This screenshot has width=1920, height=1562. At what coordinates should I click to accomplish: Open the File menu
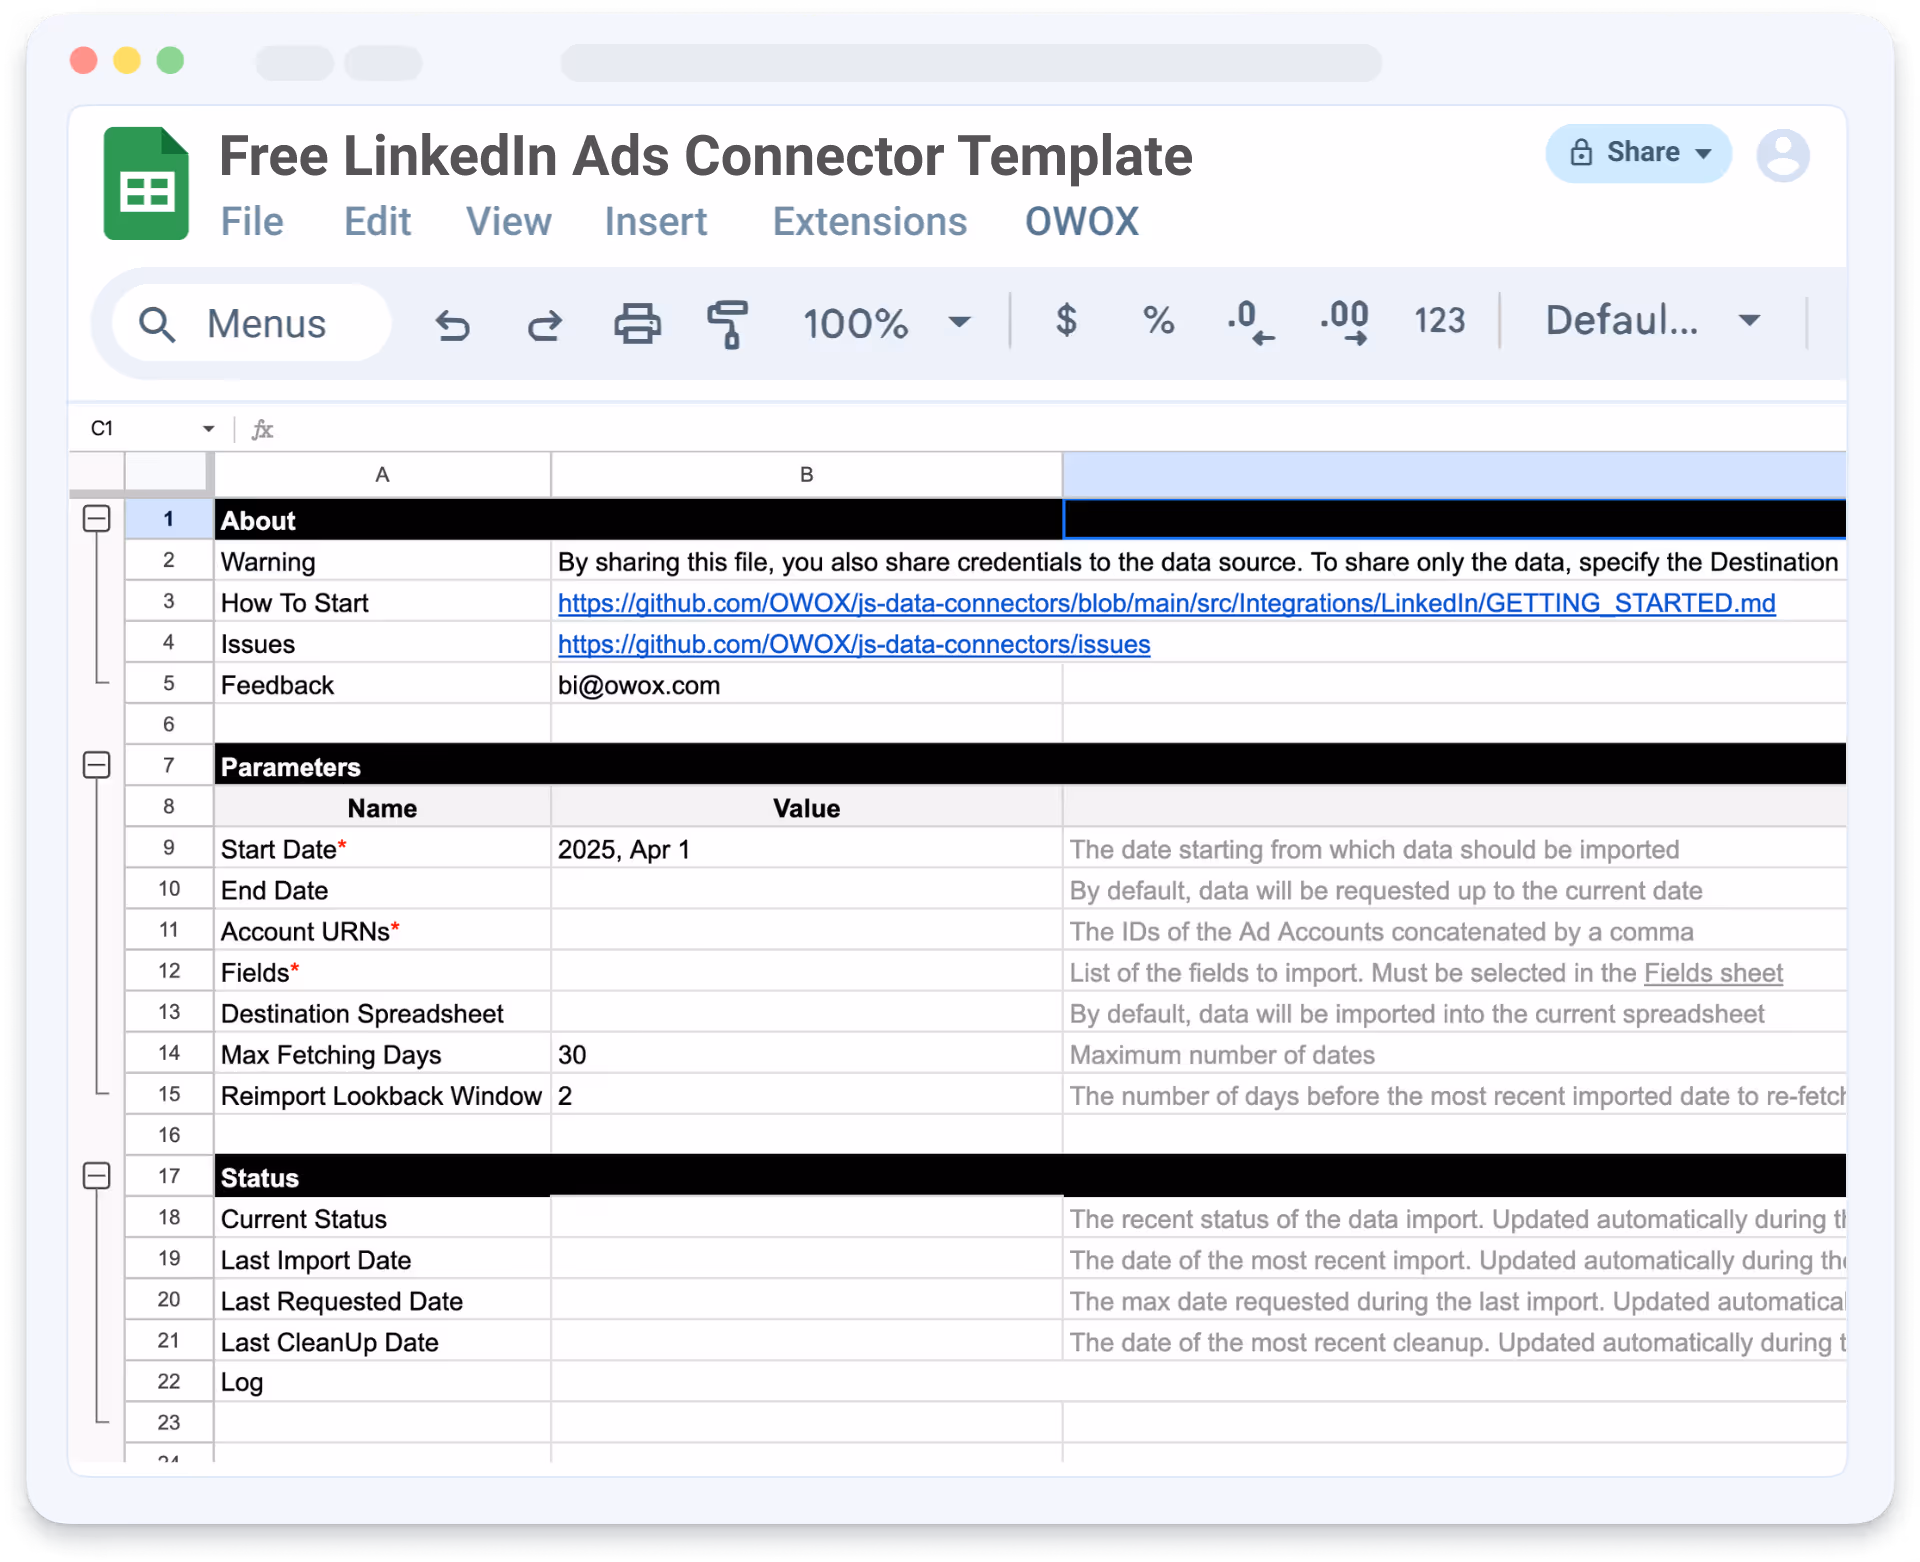252,222
